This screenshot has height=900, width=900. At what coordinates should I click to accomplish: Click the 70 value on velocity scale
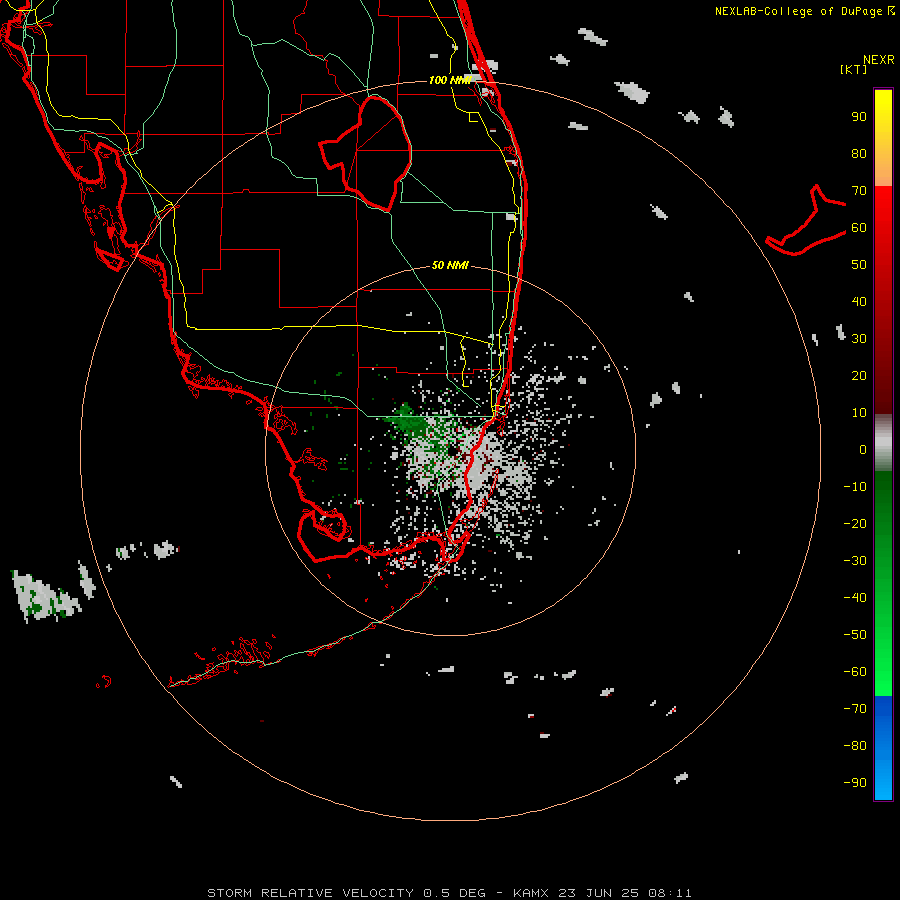click(x=859, y=191)
